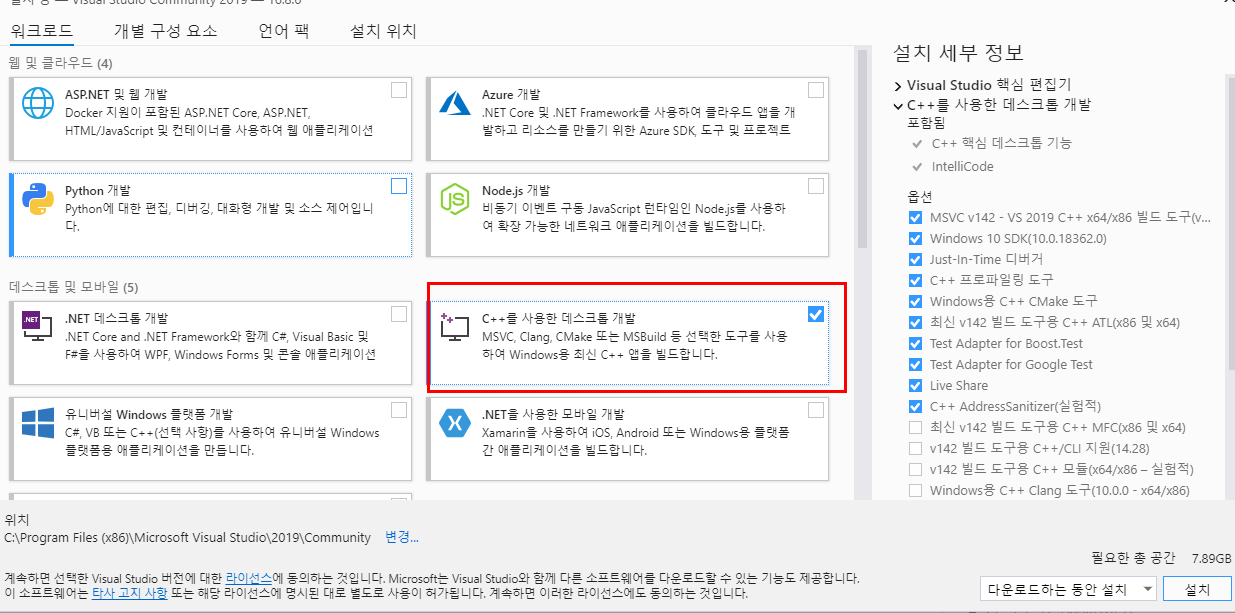Click the Node.js 개발 hexagon icon
Screen dimensions: 1235x613
click(x=455, y=200)
